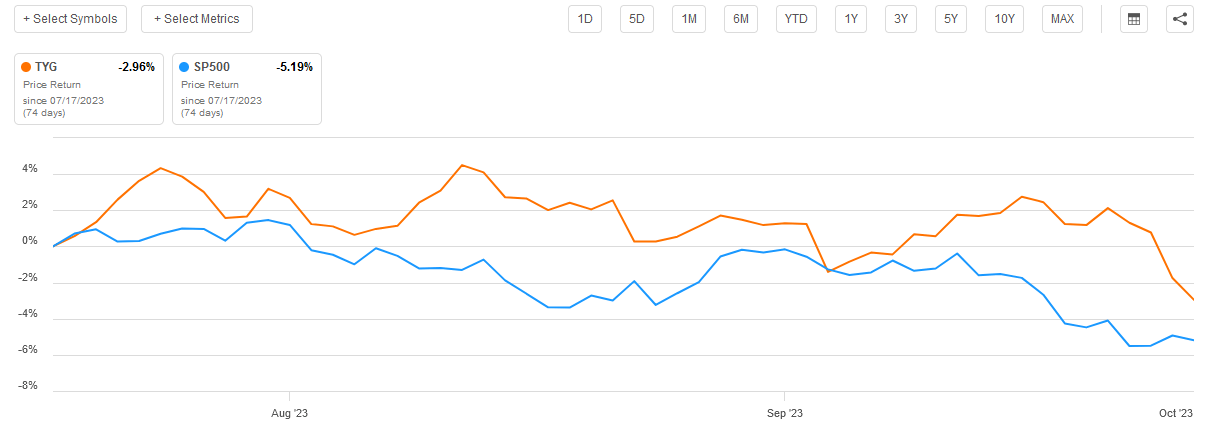Show the MAX time range
This screenshot has height=427, width=1208.
coord(1062,19)
